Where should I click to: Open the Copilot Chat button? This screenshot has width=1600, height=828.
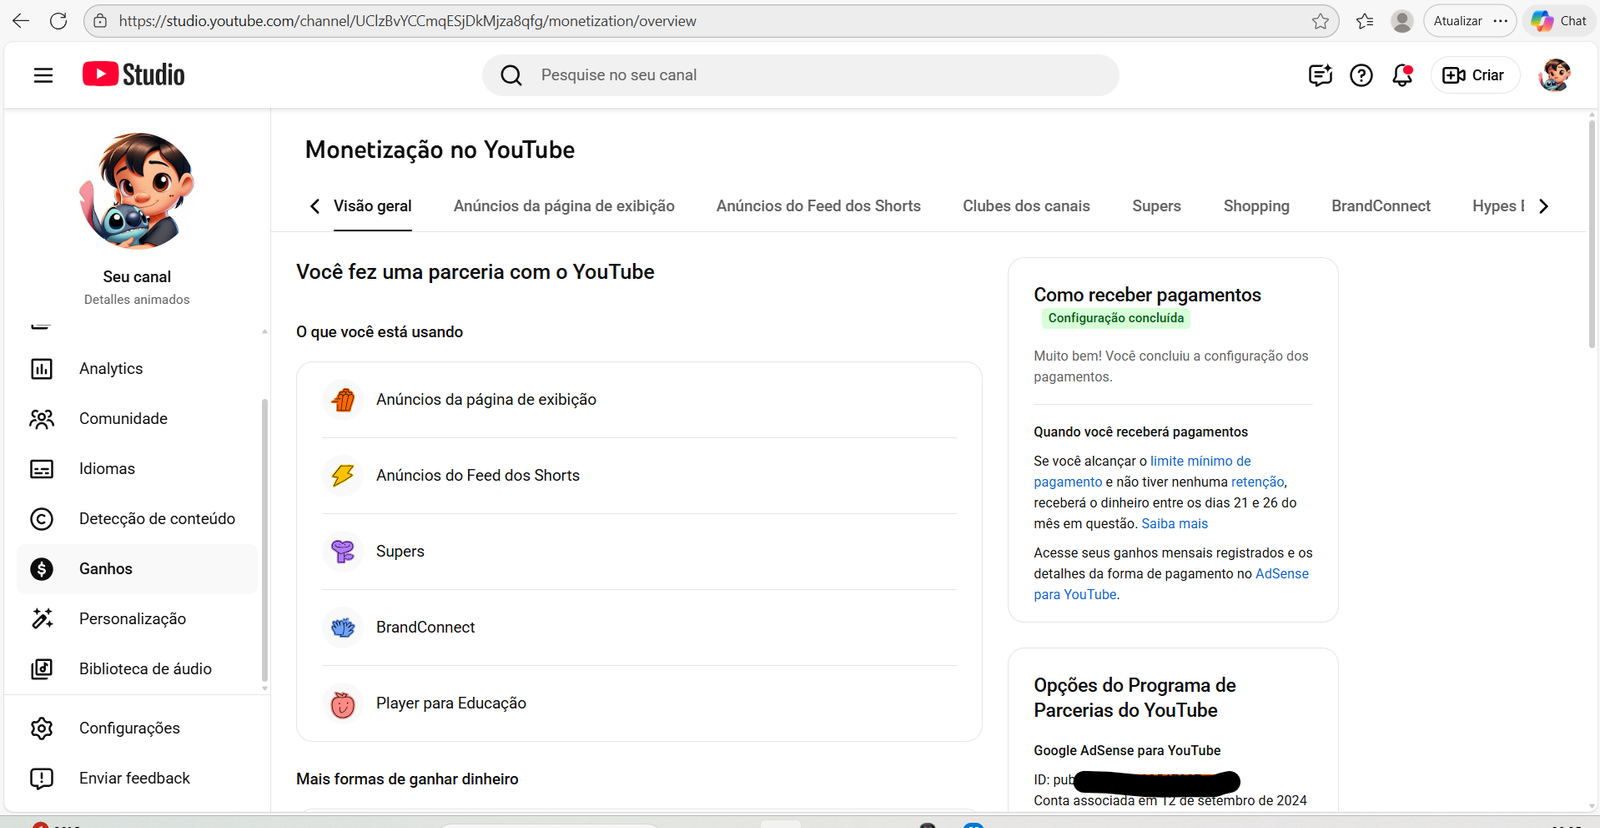pos(1559,21)
